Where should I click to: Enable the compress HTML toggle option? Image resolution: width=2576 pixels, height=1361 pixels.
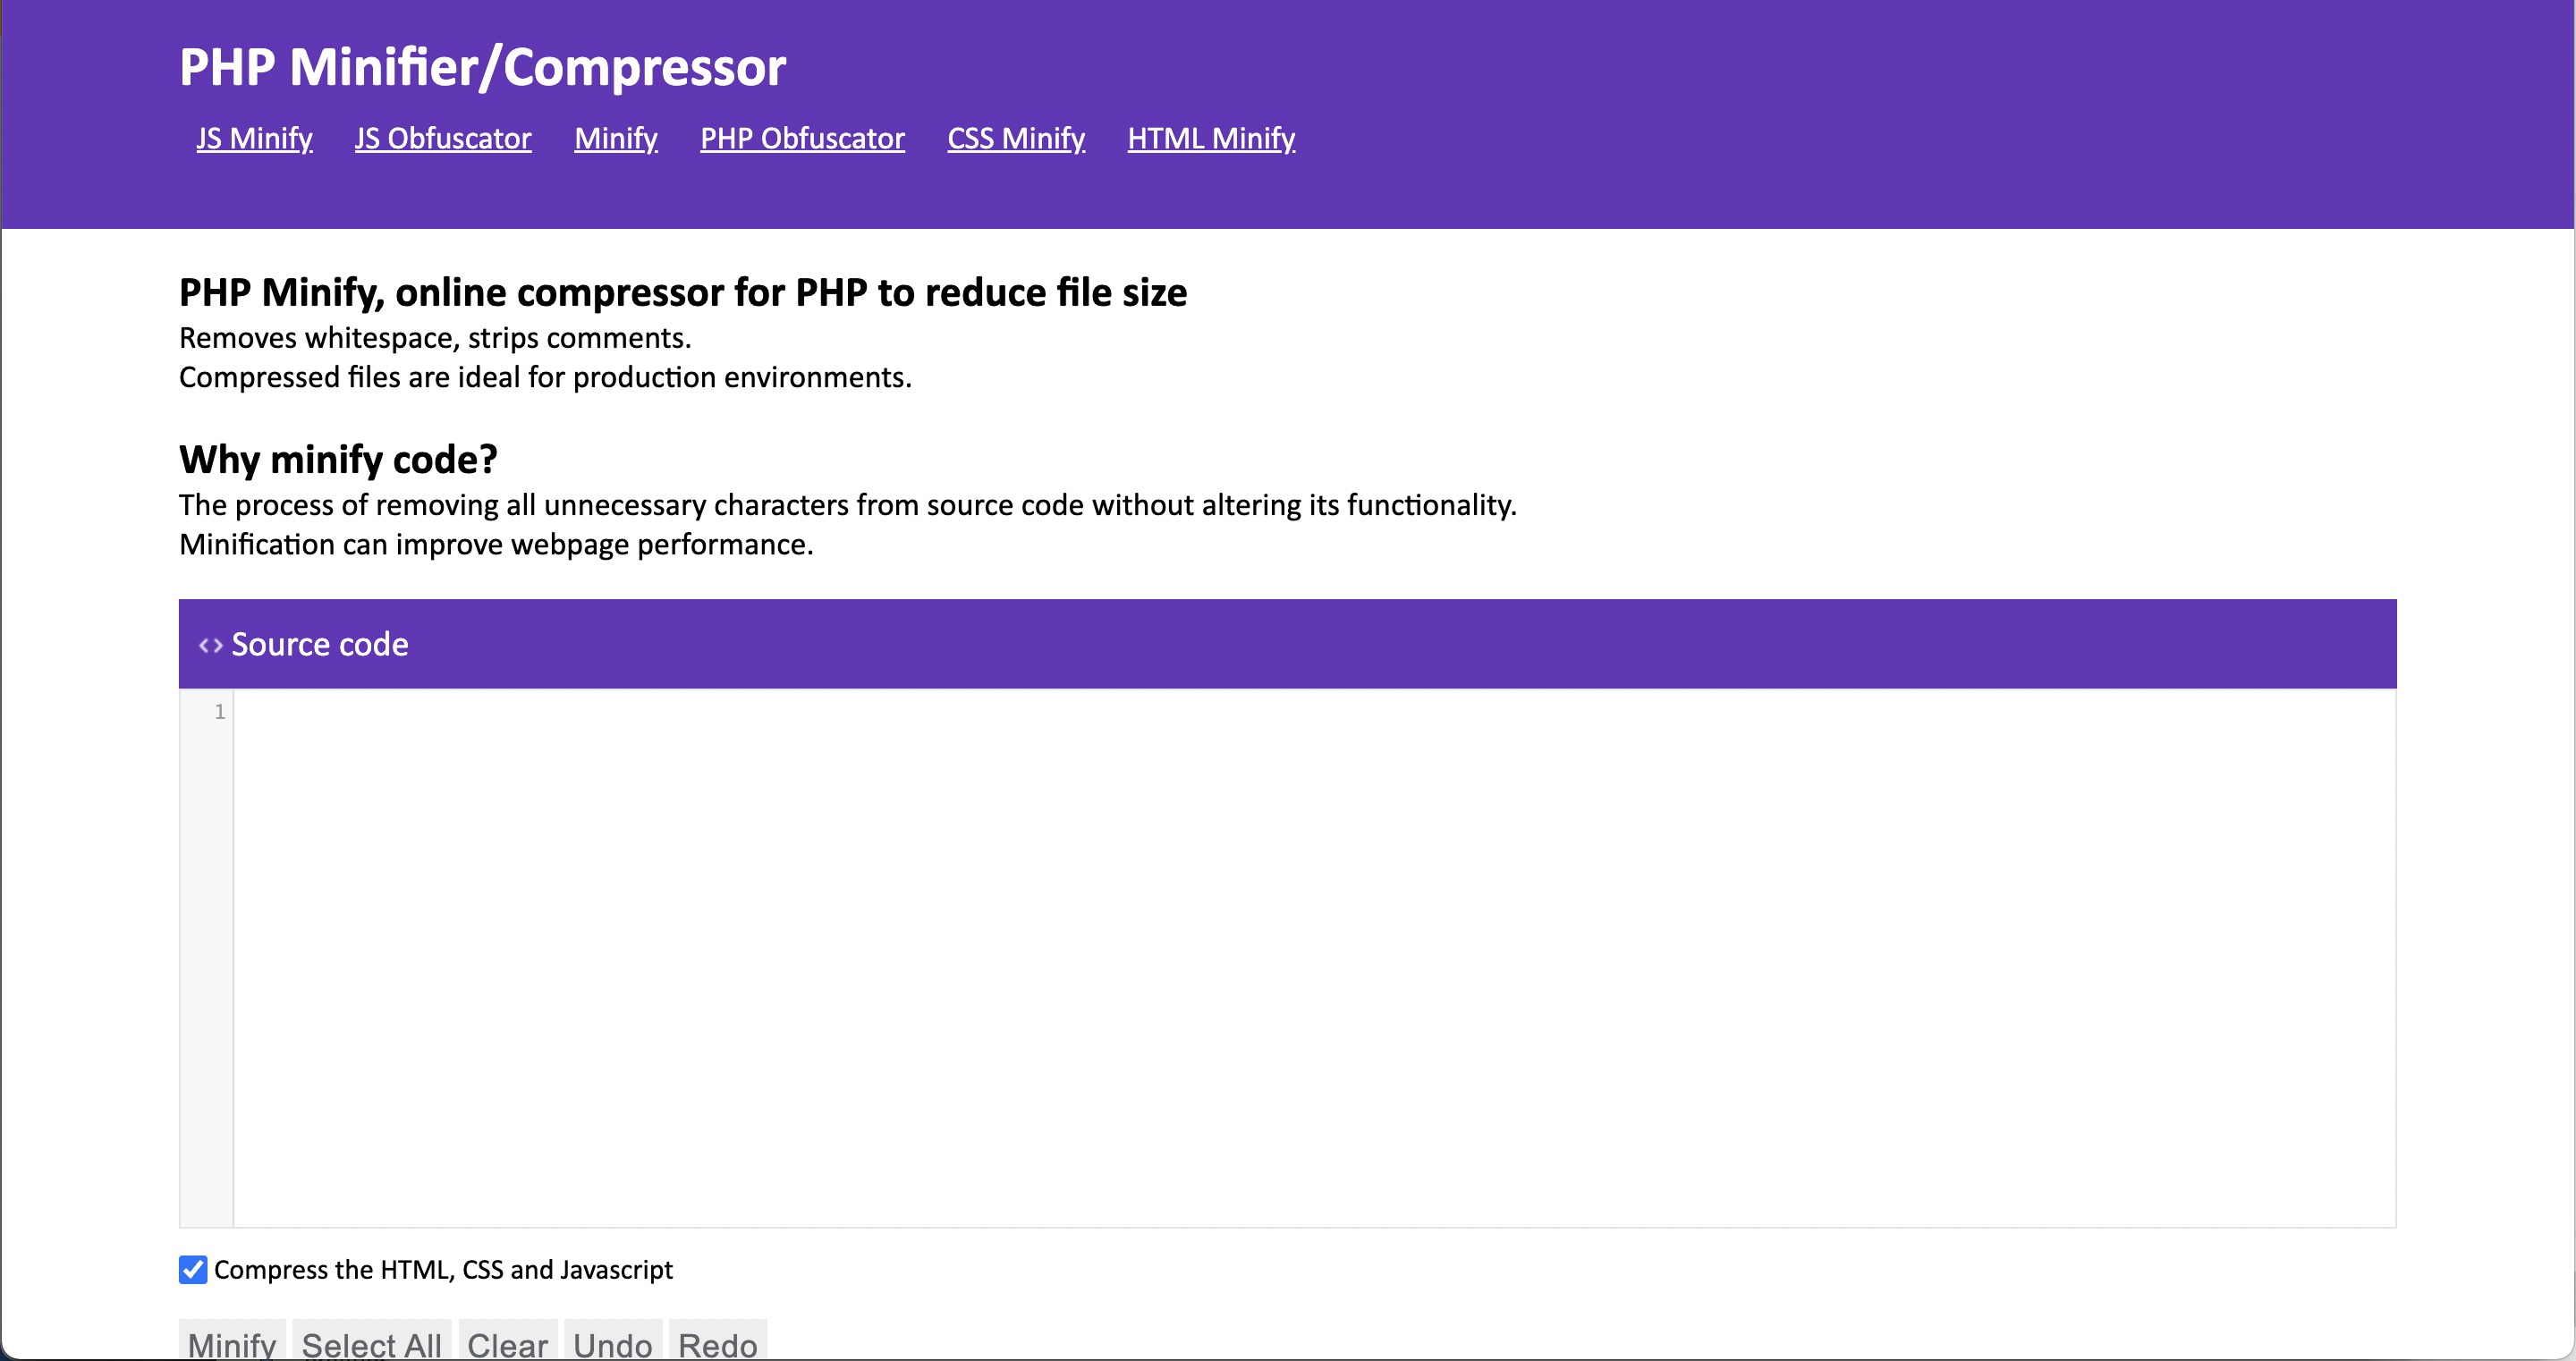[192, 1269]
